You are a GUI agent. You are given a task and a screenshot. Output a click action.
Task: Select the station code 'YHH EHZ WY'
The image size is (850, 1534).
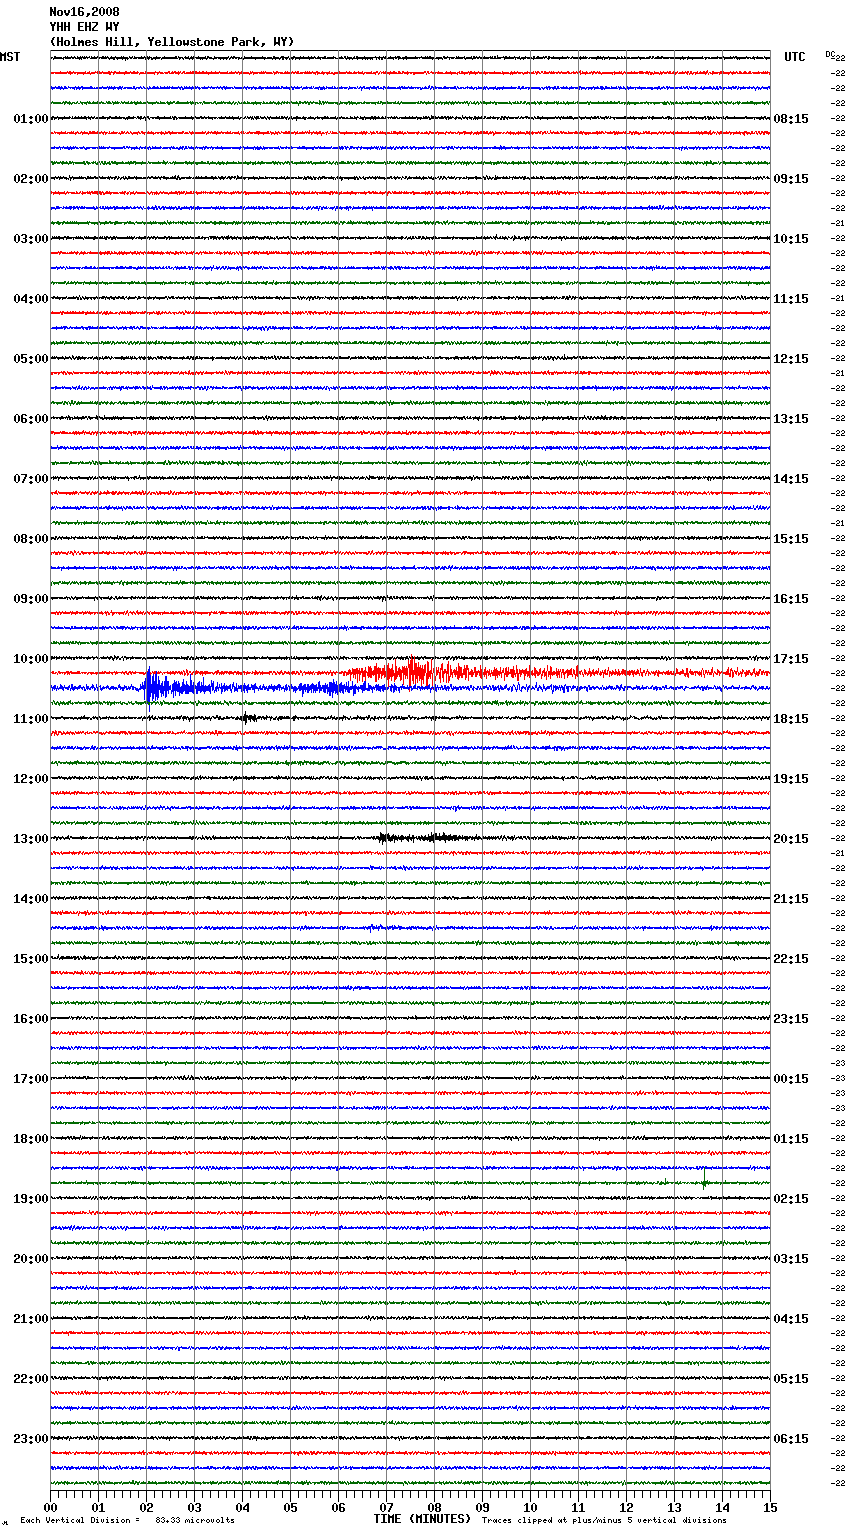click(x=85, y=27)
